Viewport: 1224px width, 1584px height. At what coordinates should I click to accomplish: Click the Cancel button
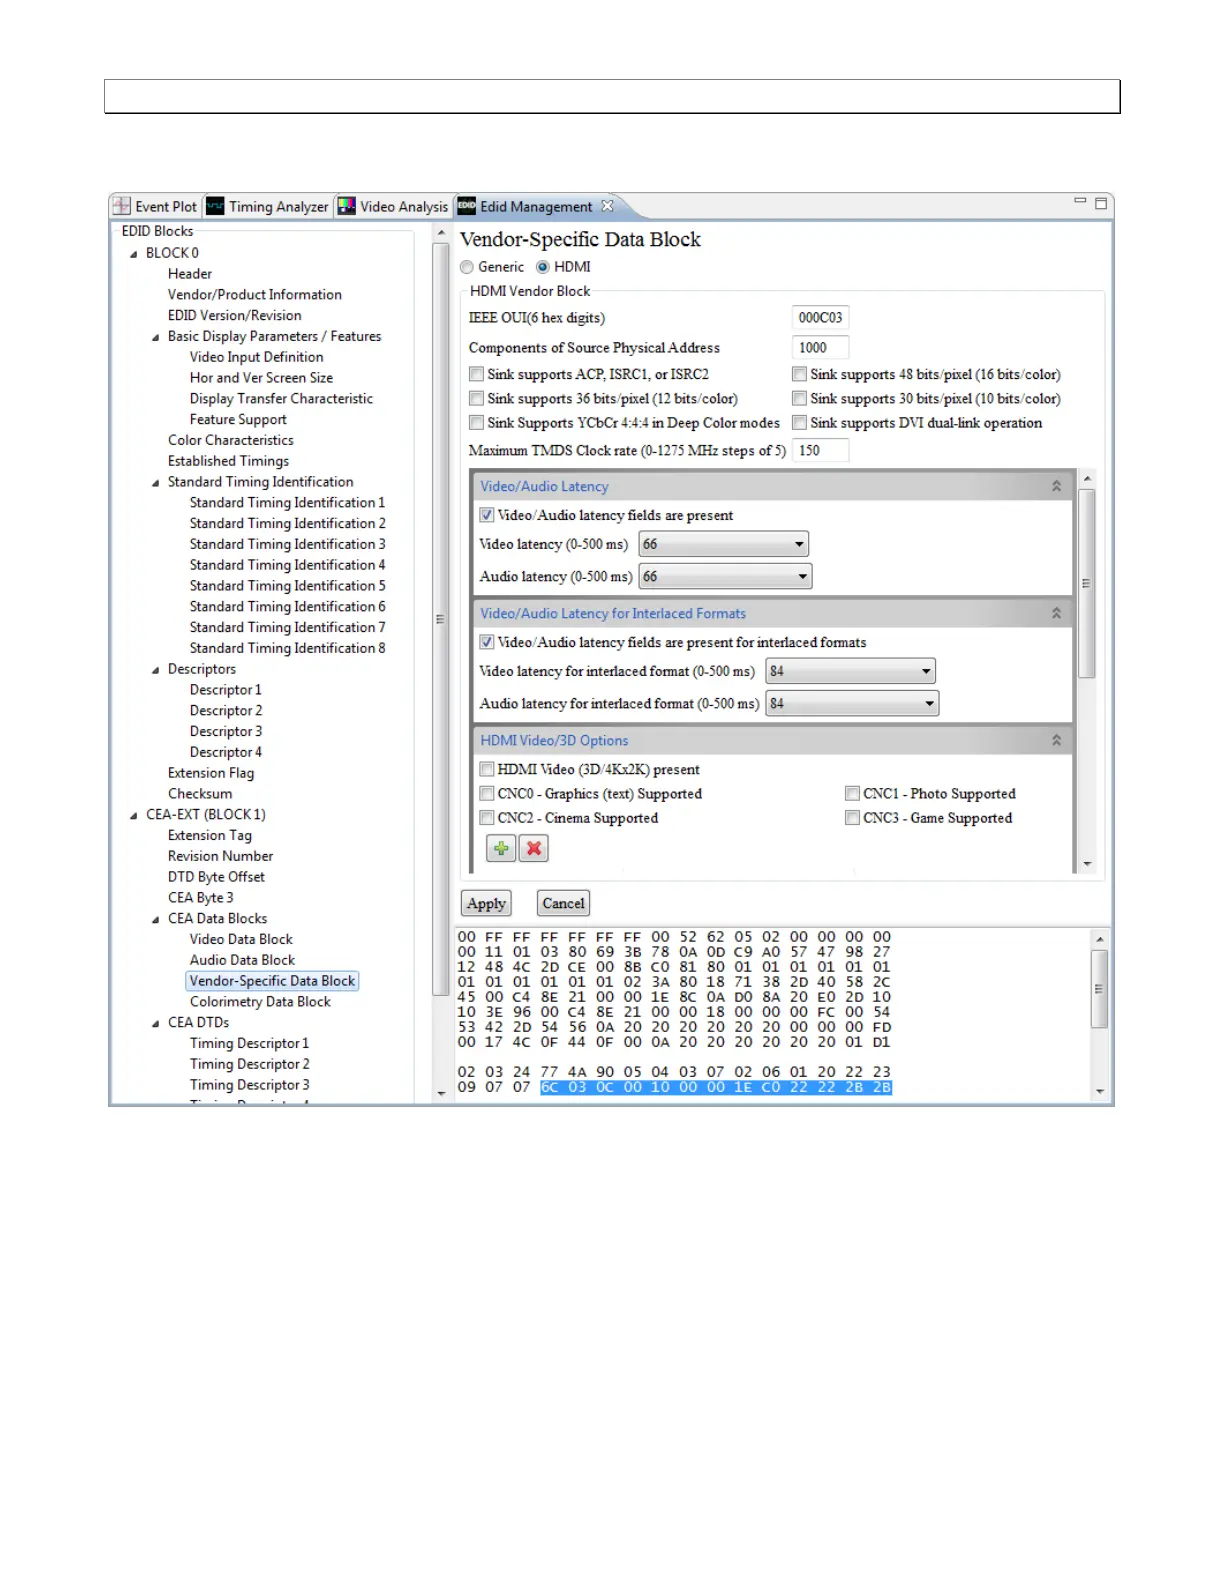563,903
